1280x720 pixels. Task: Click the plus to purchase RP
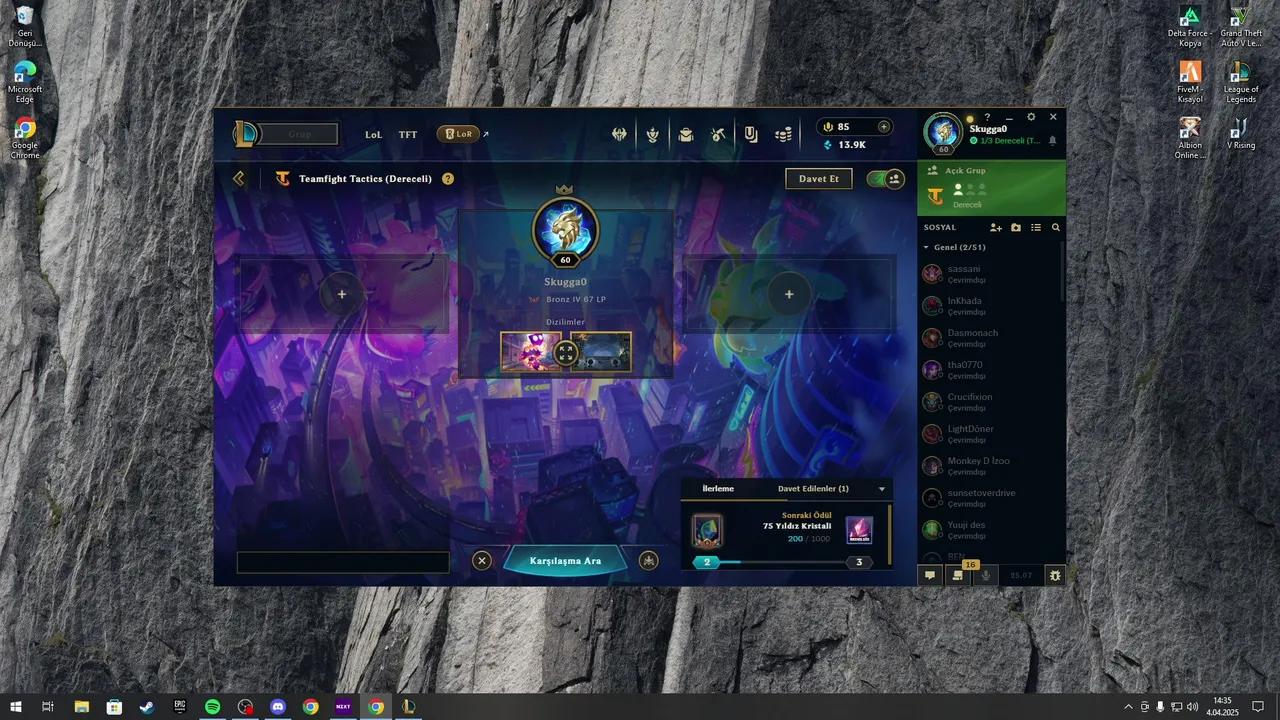tap(884, 127)
